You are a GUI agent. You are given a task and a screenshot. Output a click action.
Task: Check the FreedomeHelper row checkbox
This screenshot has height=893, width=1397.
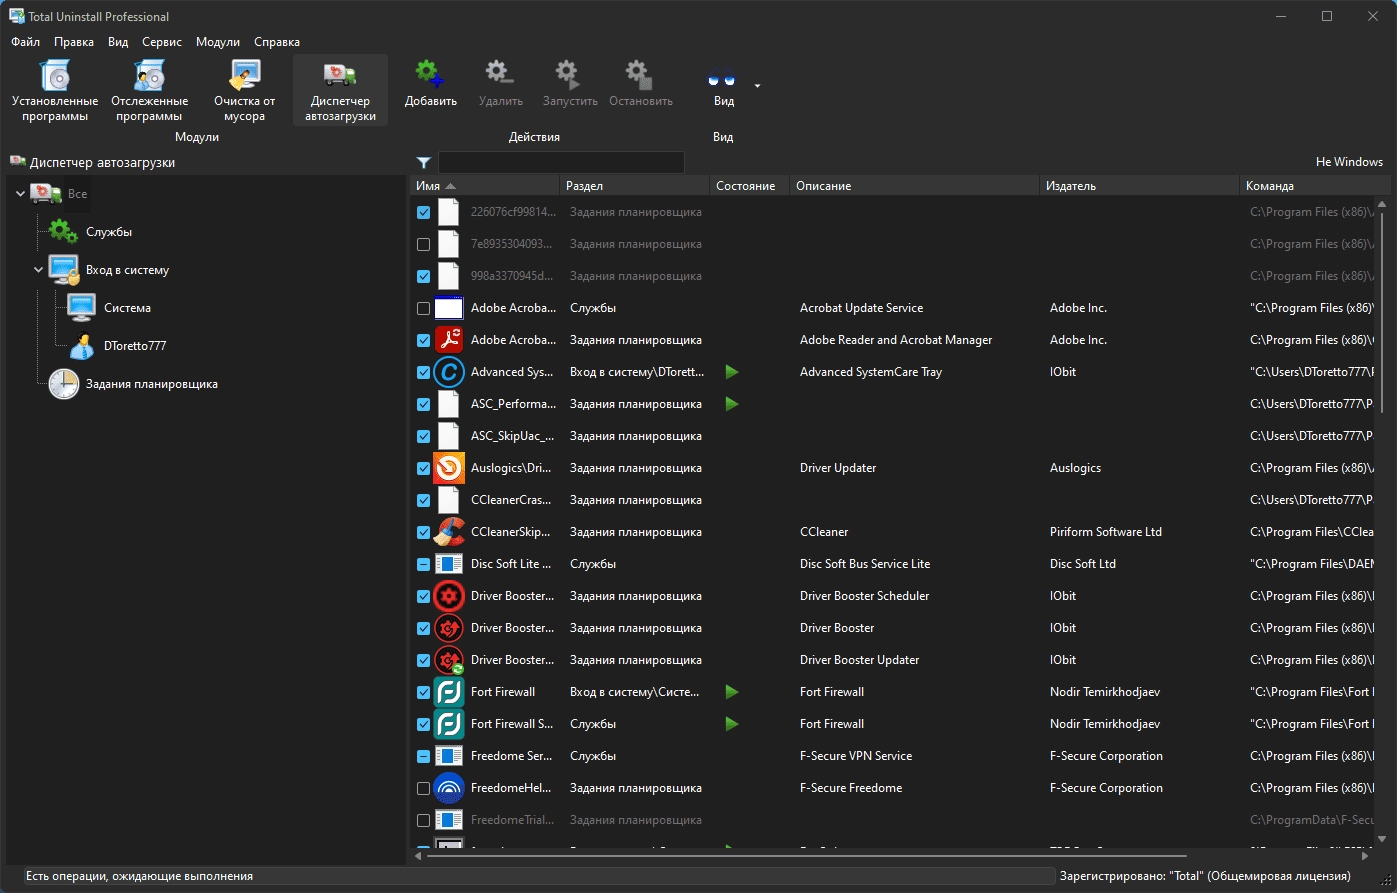point(423,788)
